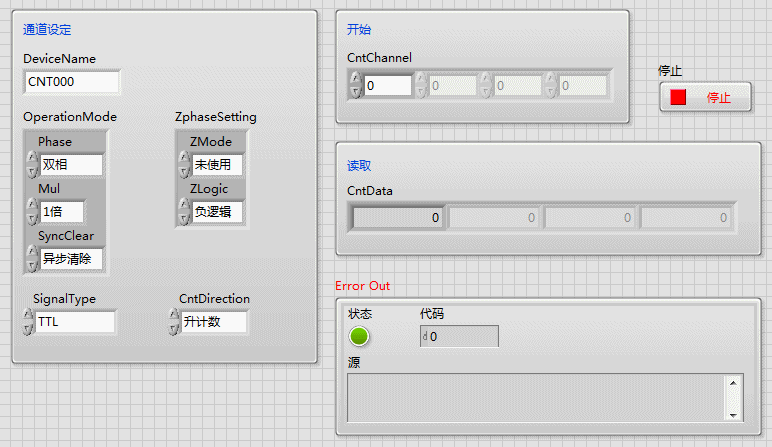Open the SignalType selector showing TTL
This screenshot has height=447, width=772.
(x=75, y=322)
